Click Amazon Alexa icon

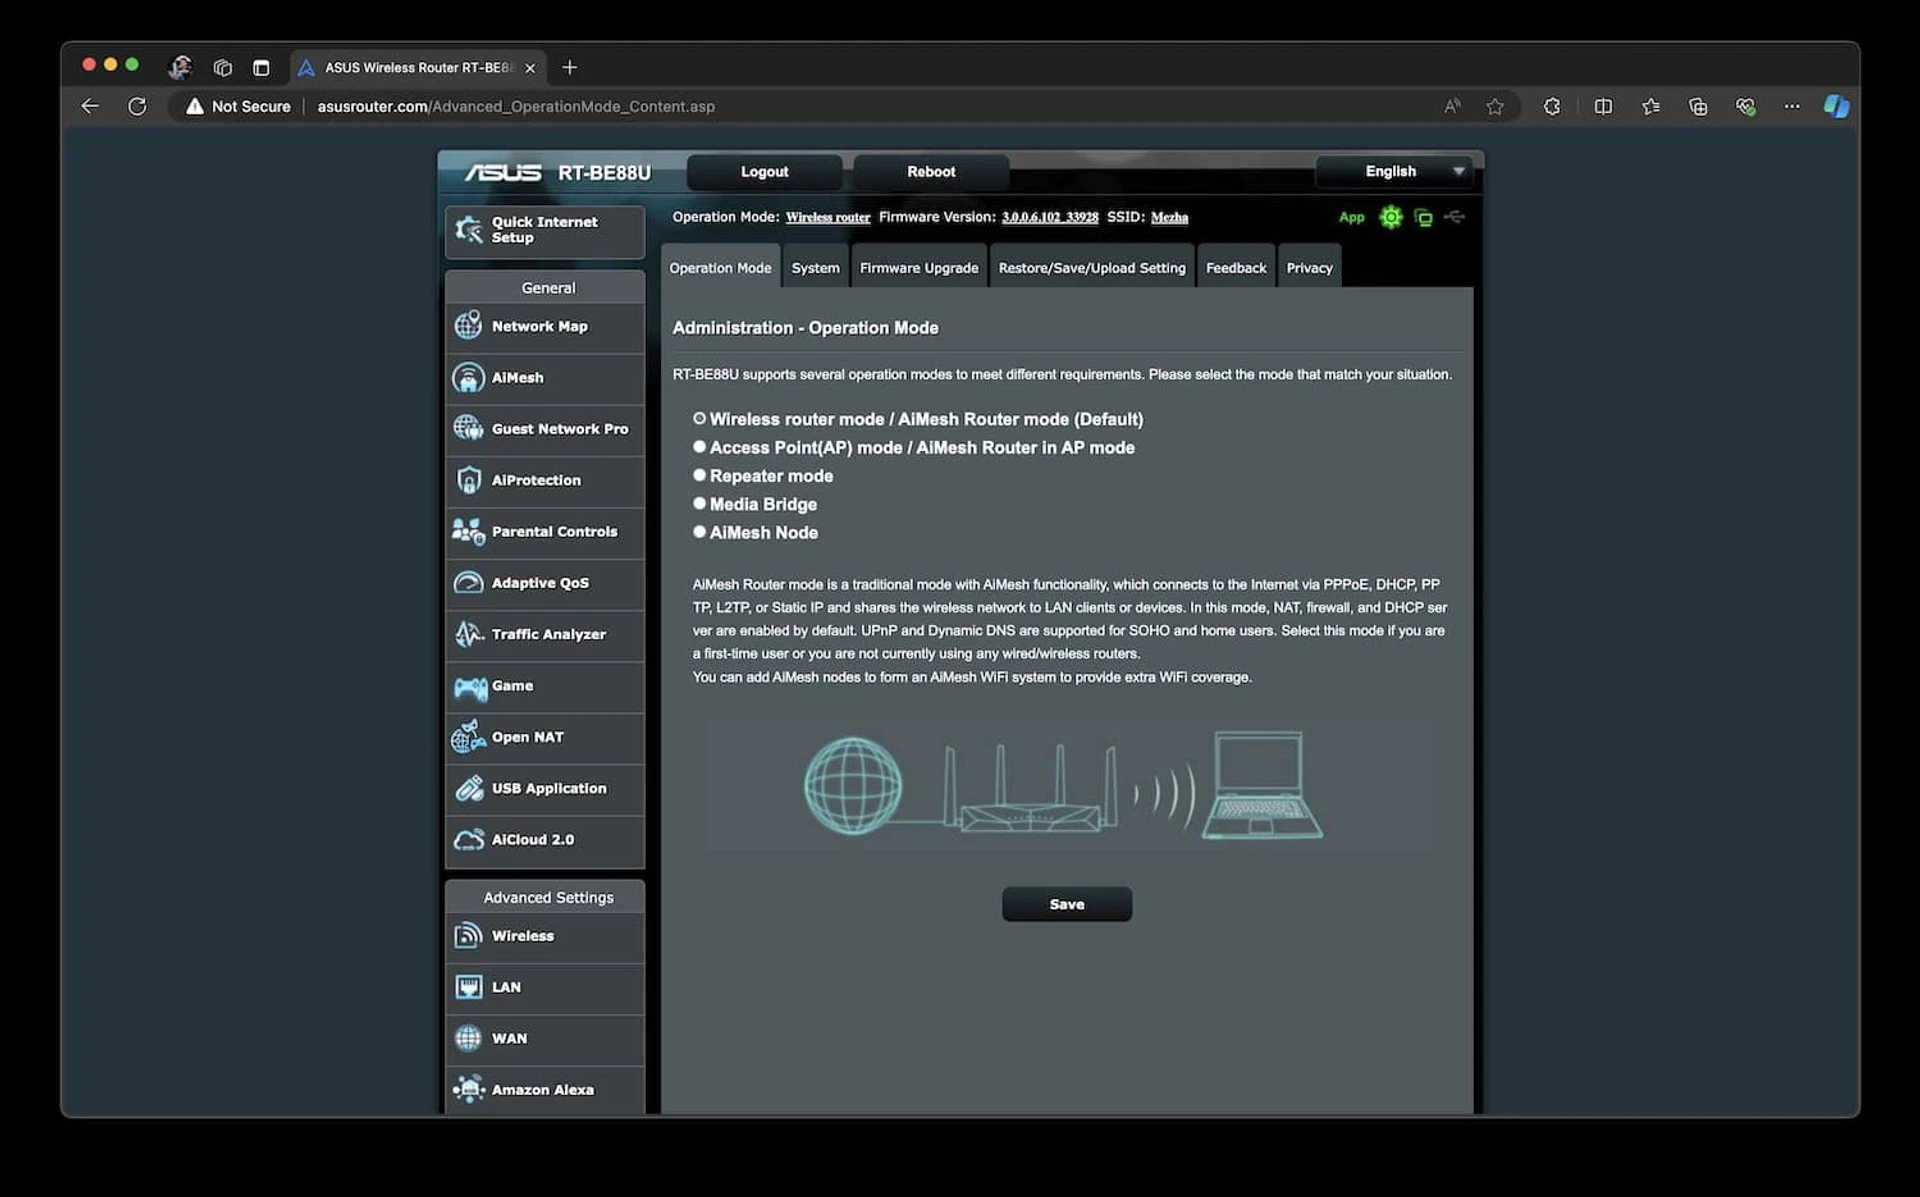(468, 1089)
